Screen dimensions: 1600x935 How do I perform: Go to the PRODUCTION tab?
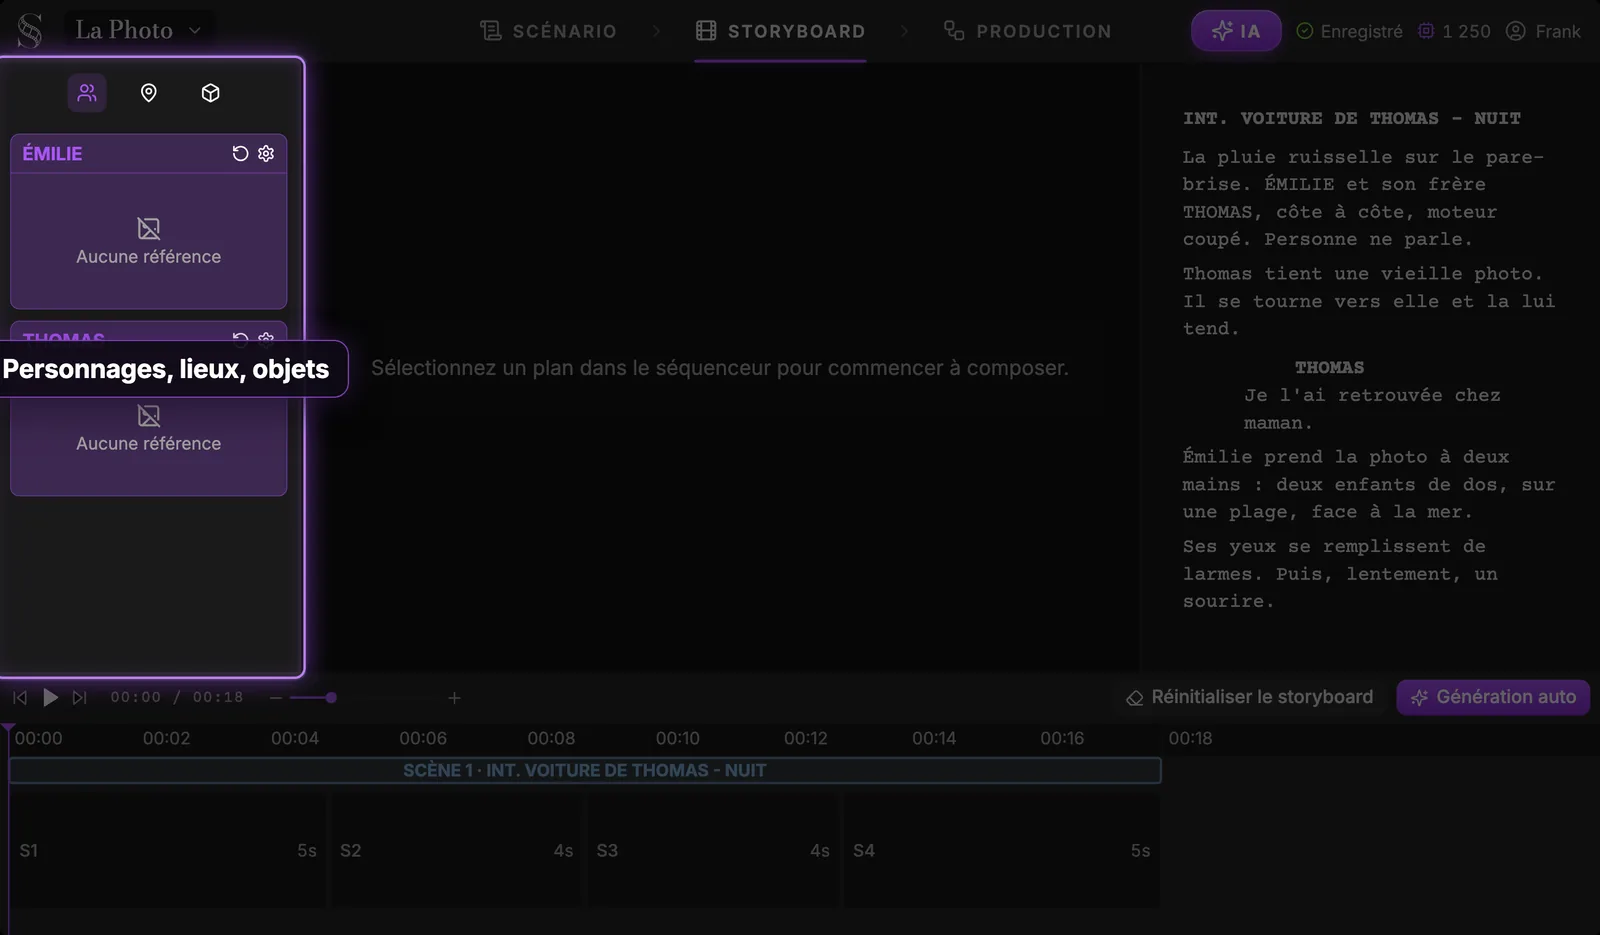click(1027, 31)
